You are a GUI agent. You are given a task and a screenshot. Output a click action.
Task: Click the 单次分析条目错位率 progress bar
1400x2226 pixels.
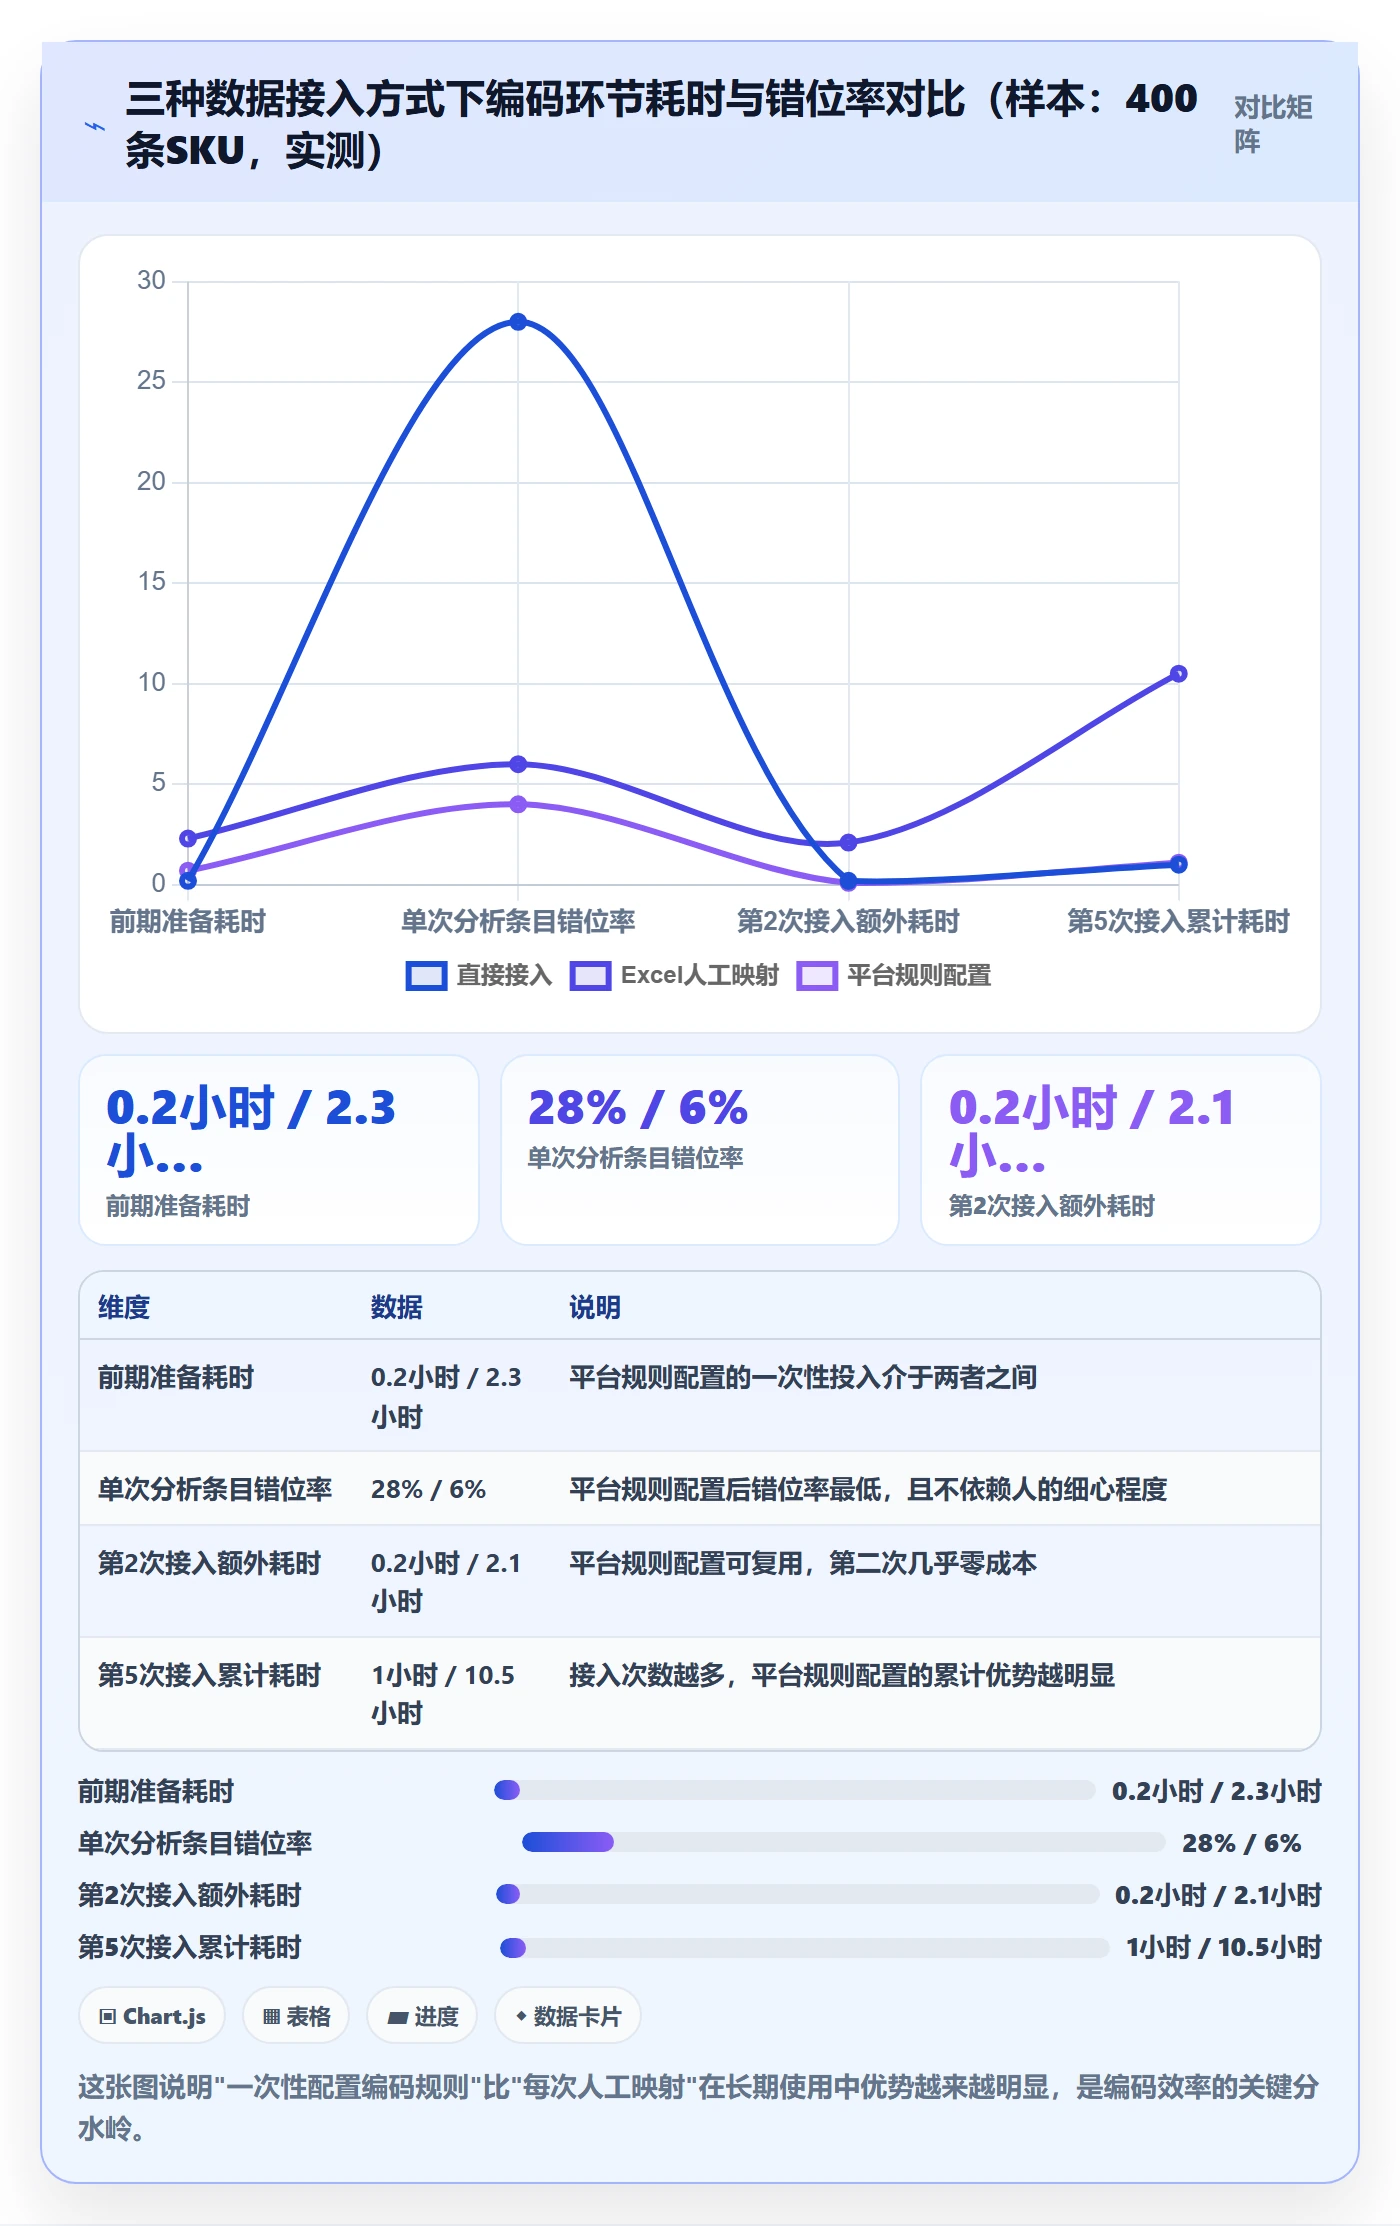(844, 1842)
